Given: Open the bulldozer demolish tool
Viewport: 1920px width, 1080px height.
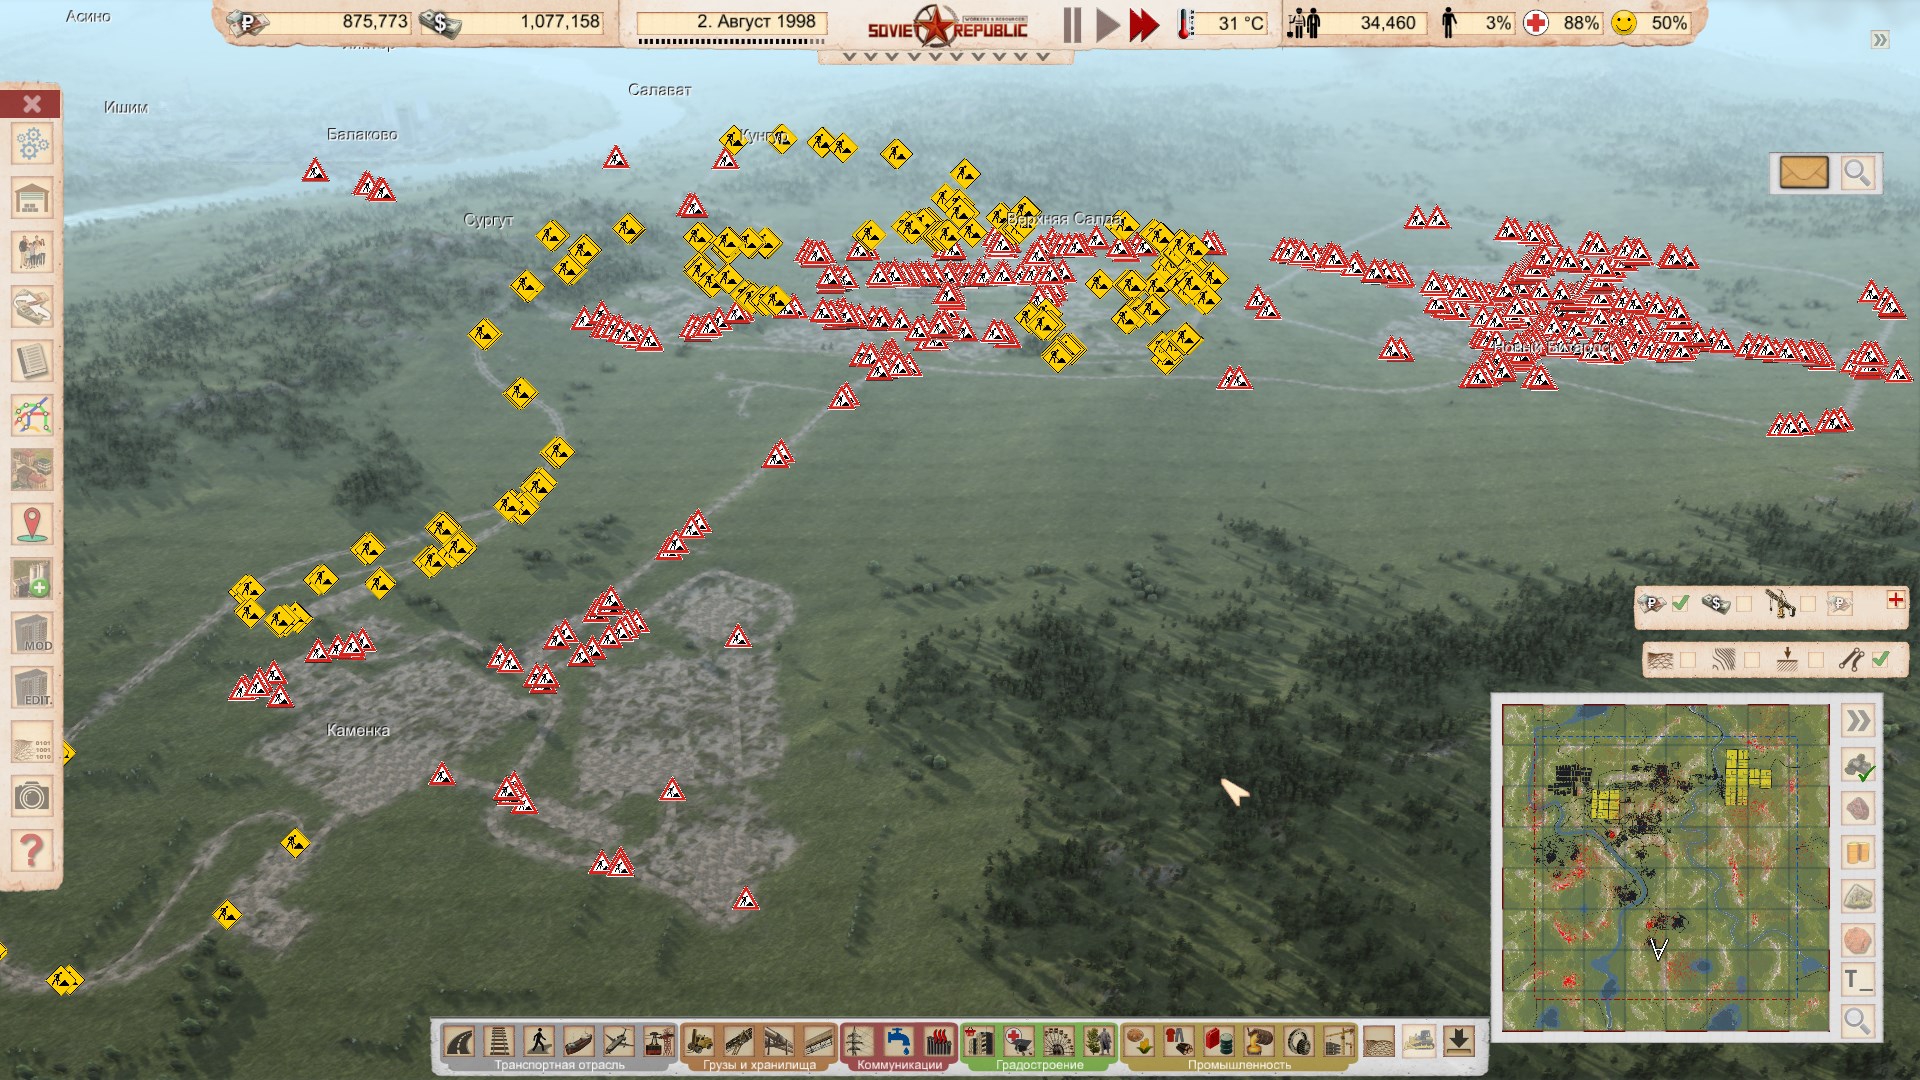Looking at the screenshot, I should pyautogui.click(x=1418, y=1041).
